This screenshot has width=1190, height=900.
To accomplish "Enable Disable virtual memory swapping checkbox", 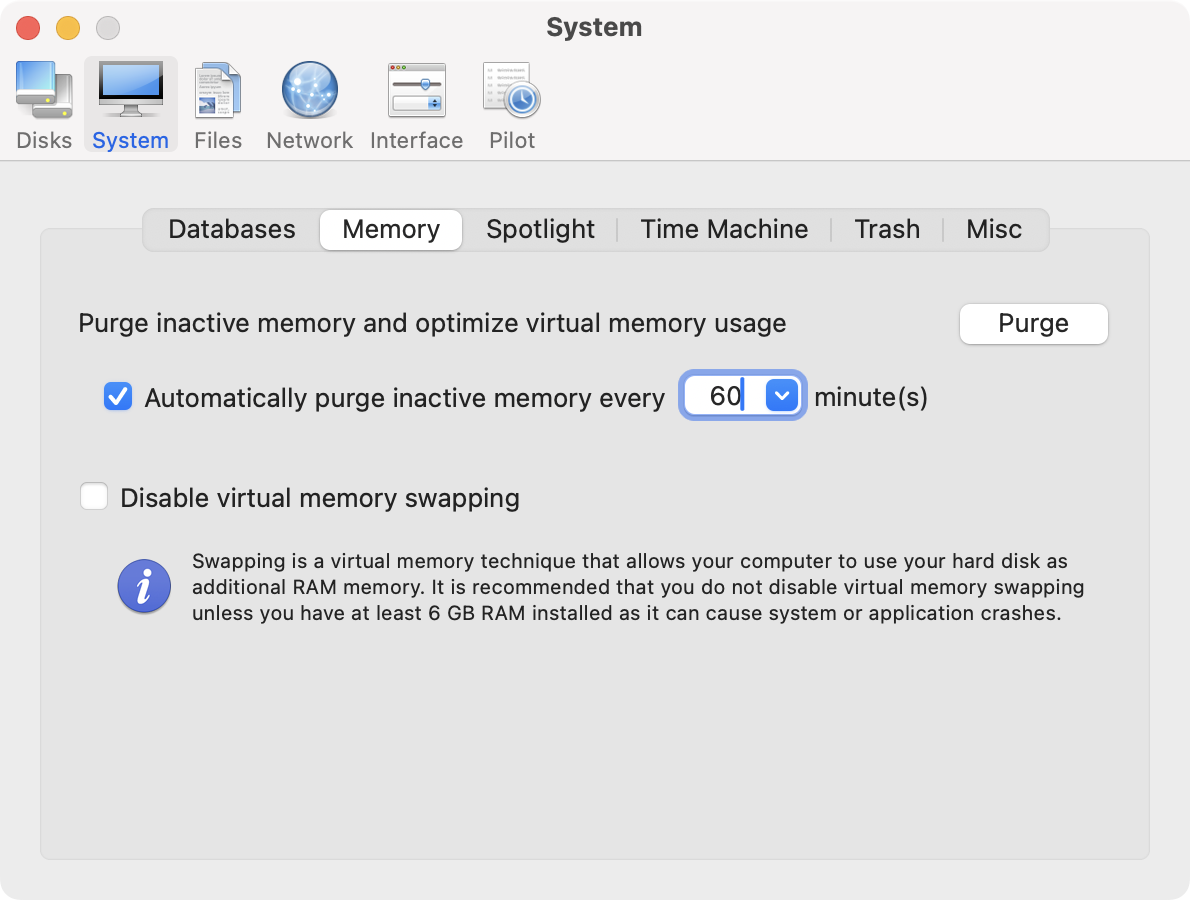I will click(94, 497).
